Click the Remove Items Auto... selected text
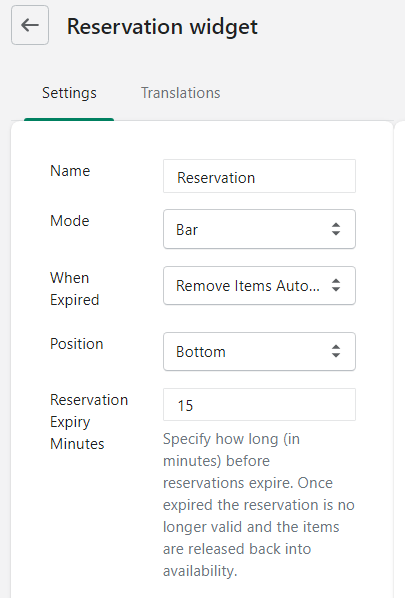The height and width of the screenshot is (598, 405). tap(248, 286)
